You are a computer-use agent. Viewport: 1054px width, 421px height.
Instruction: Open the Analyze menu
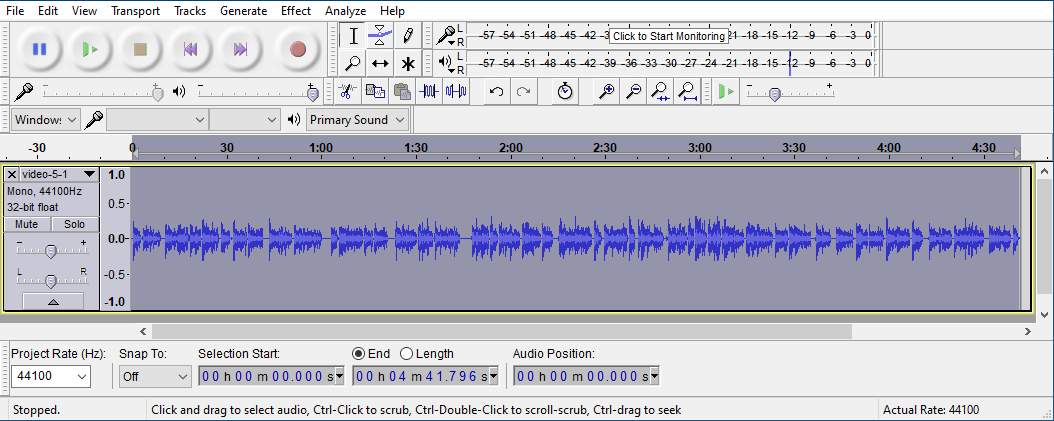pos(346,11)
